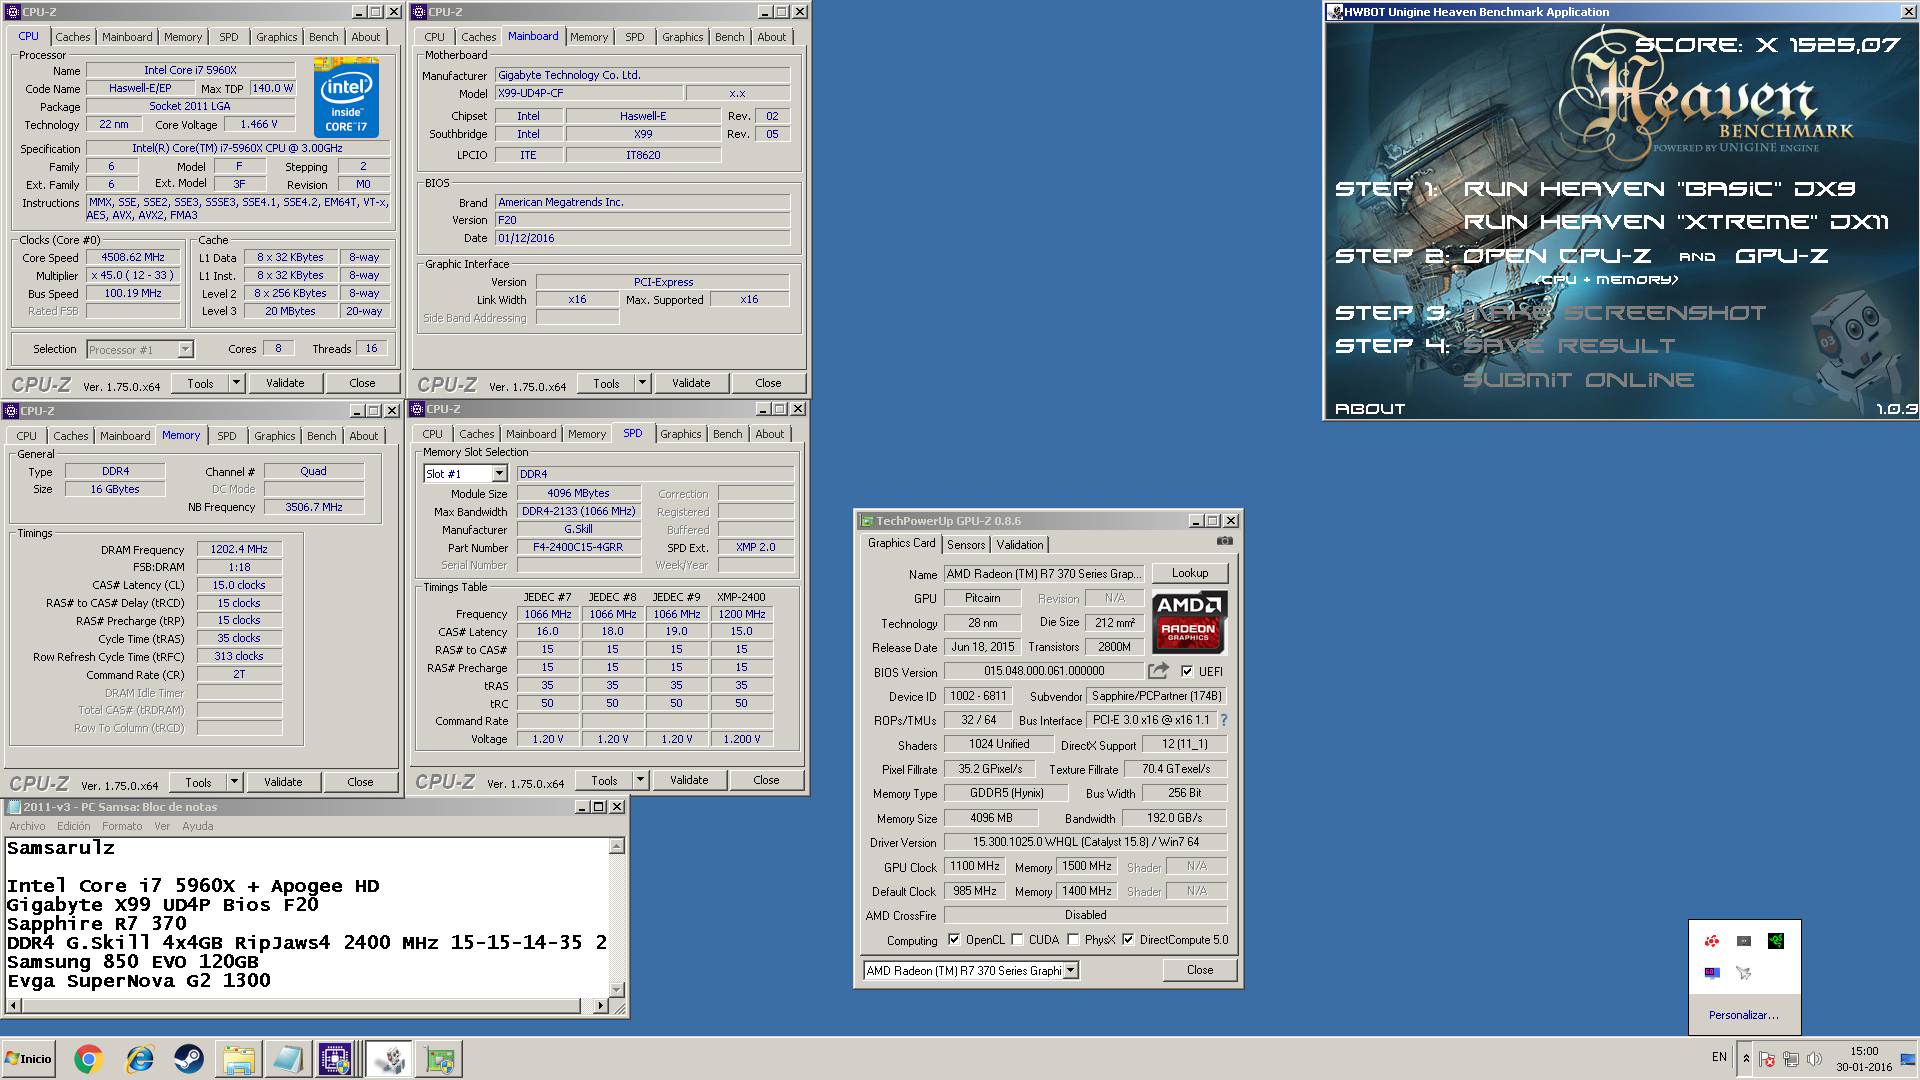Click Notepad vertical scrollbar down arrow
This screenshot has width=1920, height=1080.
617,990
